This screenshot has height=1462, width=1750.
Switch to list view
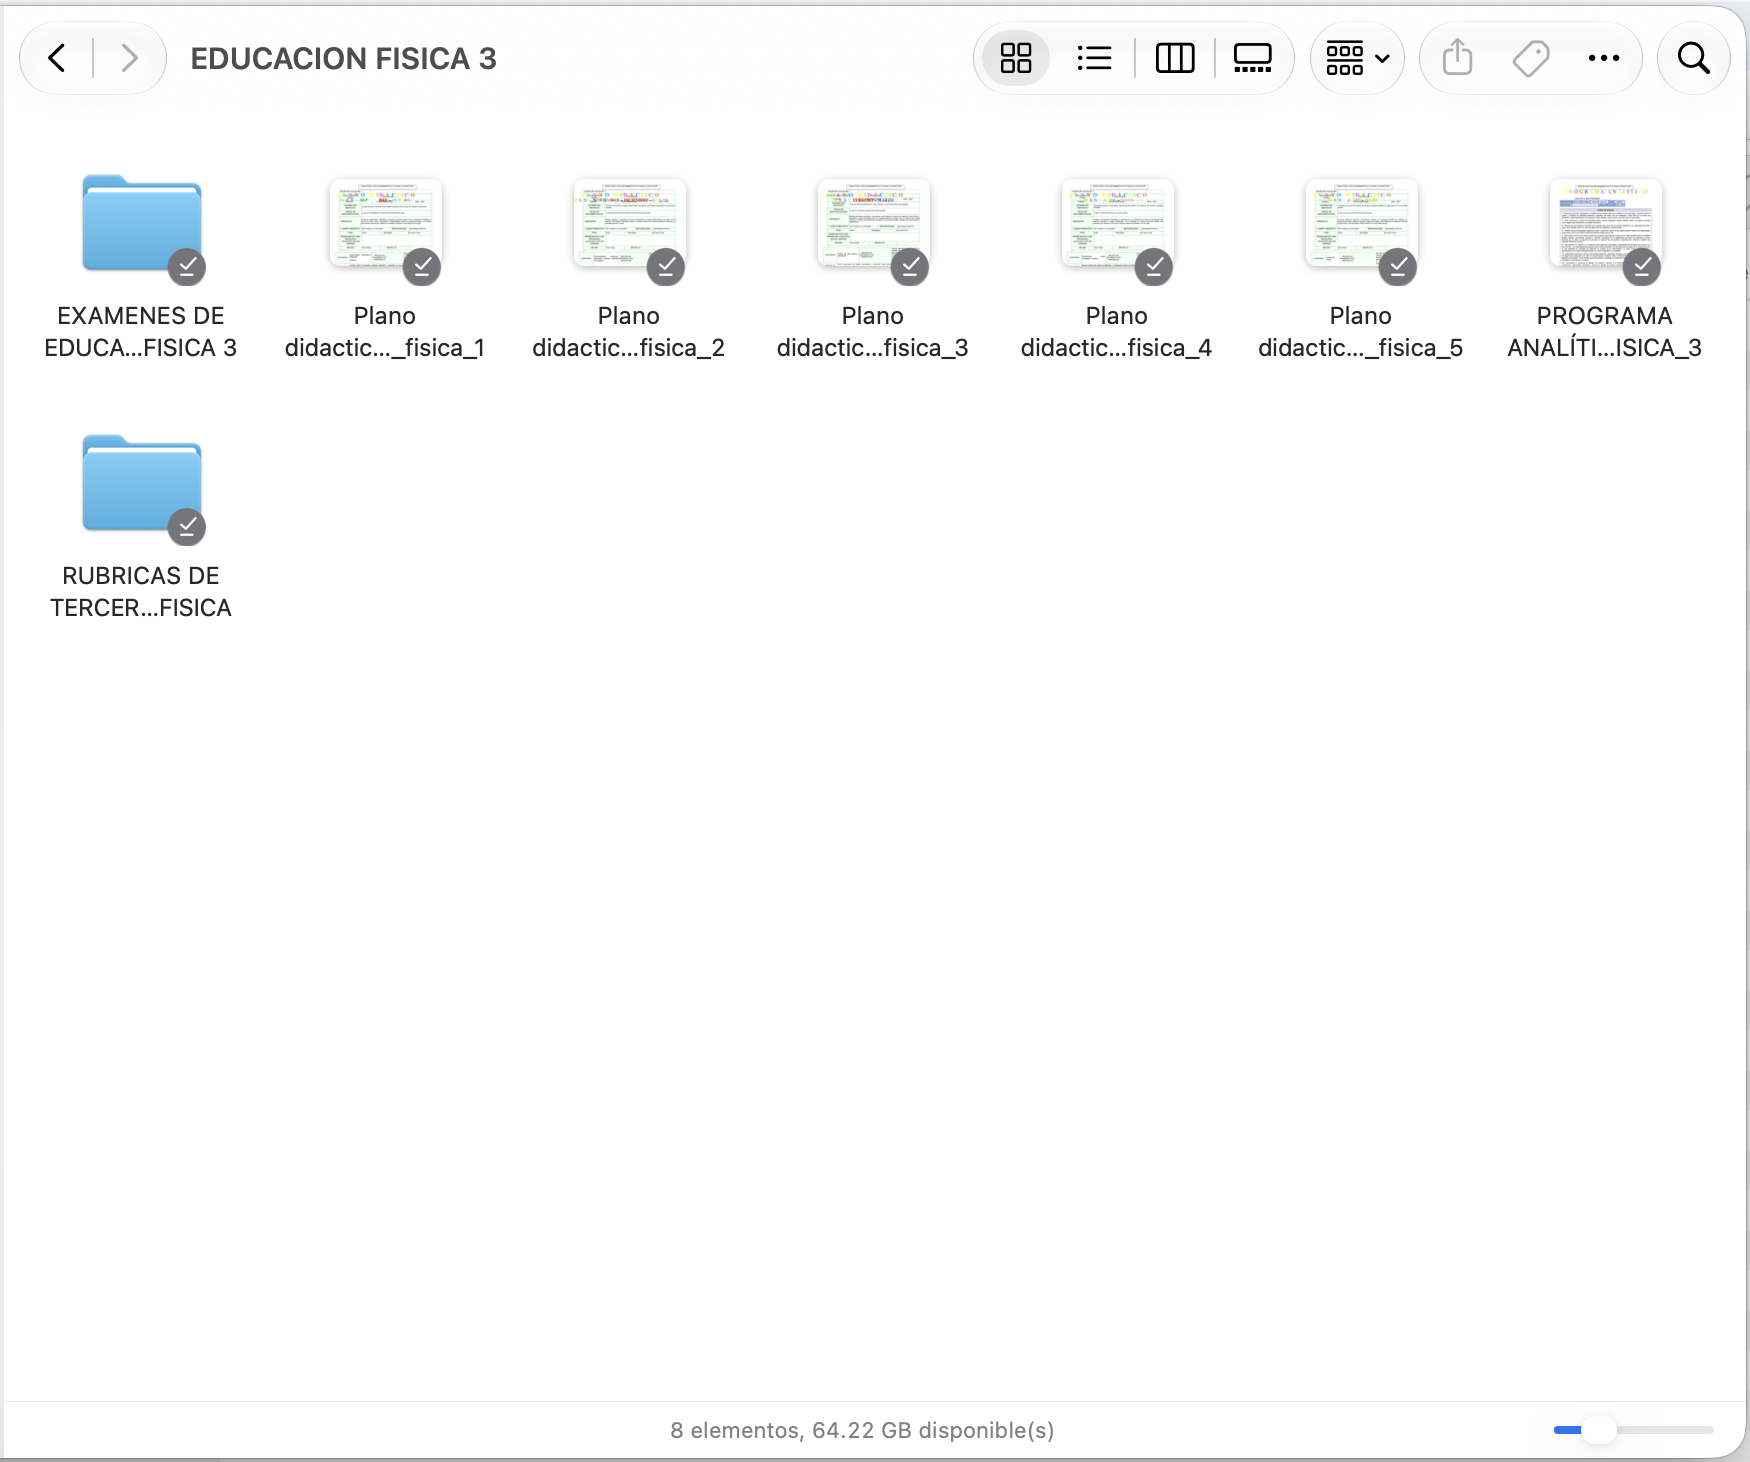point(1095,58)
